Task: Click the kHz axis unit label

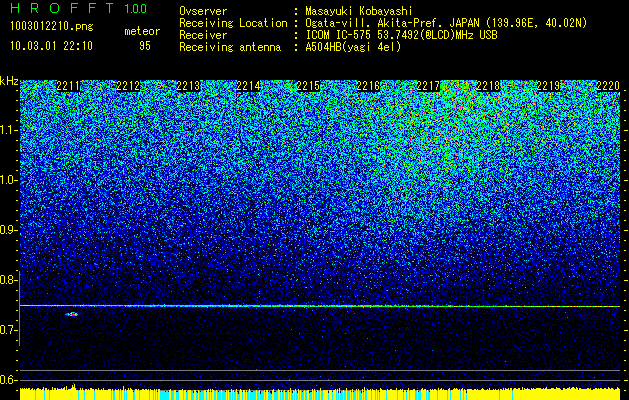Action: [x=9, y=81]
